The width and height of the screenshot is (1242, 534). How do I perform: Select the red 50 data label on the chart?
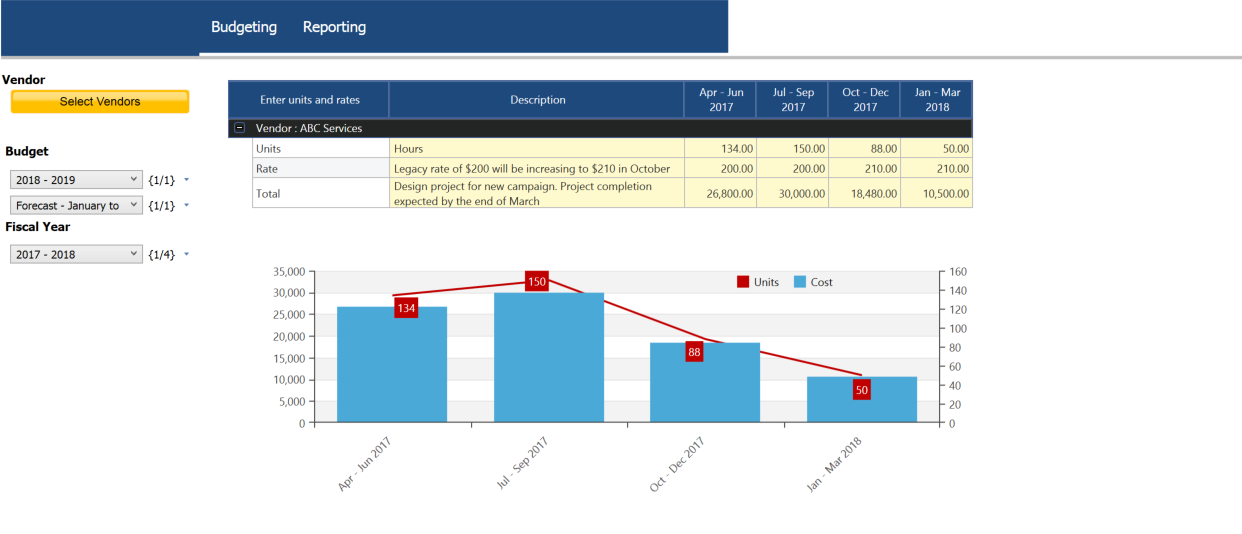[862, 390]
